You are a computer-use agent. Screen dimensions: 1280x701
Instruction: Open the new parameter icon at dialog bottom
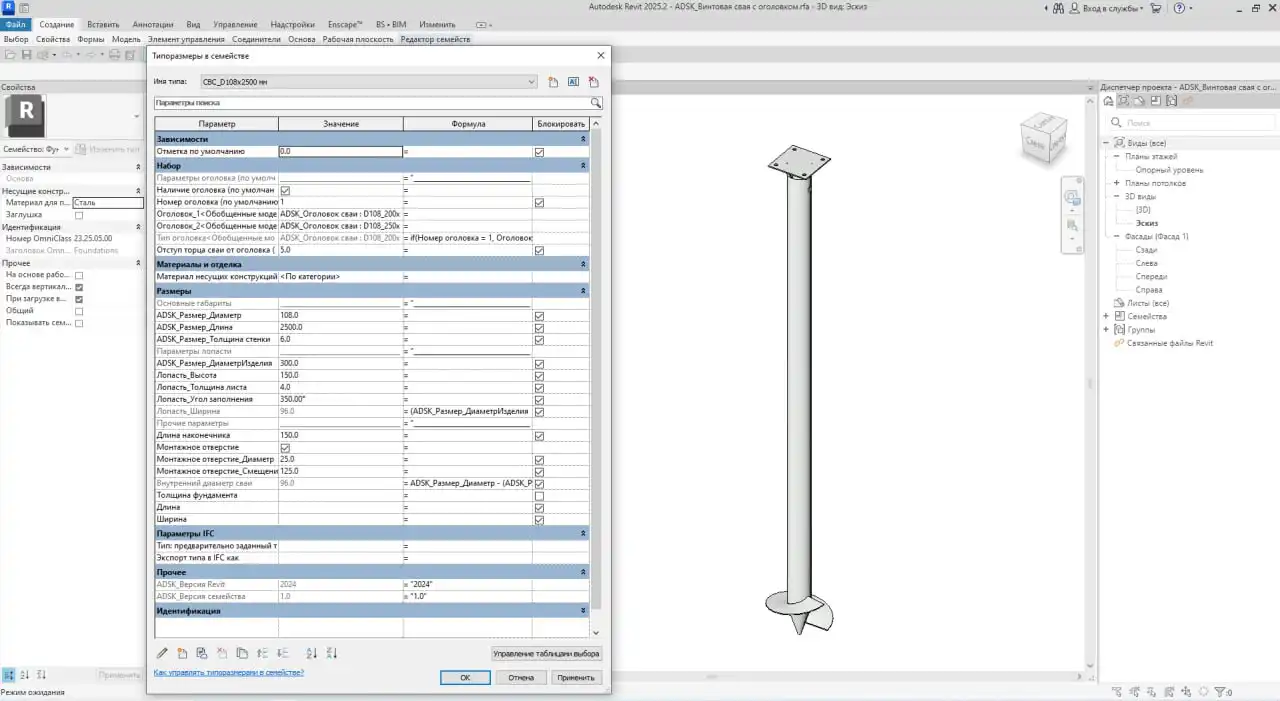click(183, 653)
